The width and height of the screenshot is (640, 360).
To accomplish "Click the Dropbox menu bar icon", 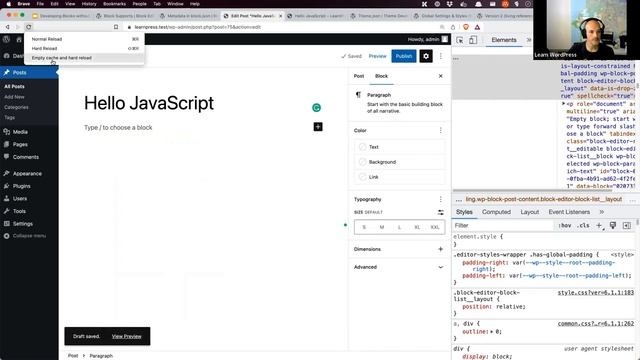I will [x=450, y=4].
